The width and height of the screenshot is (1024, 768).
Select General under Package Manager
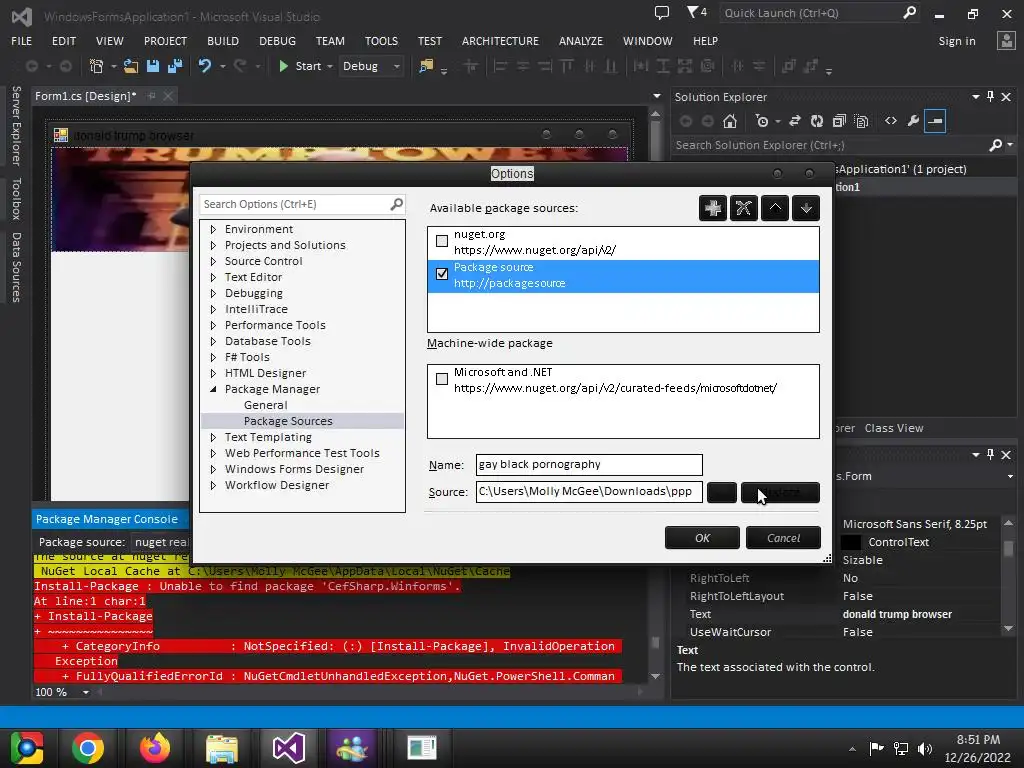point(266,406)
